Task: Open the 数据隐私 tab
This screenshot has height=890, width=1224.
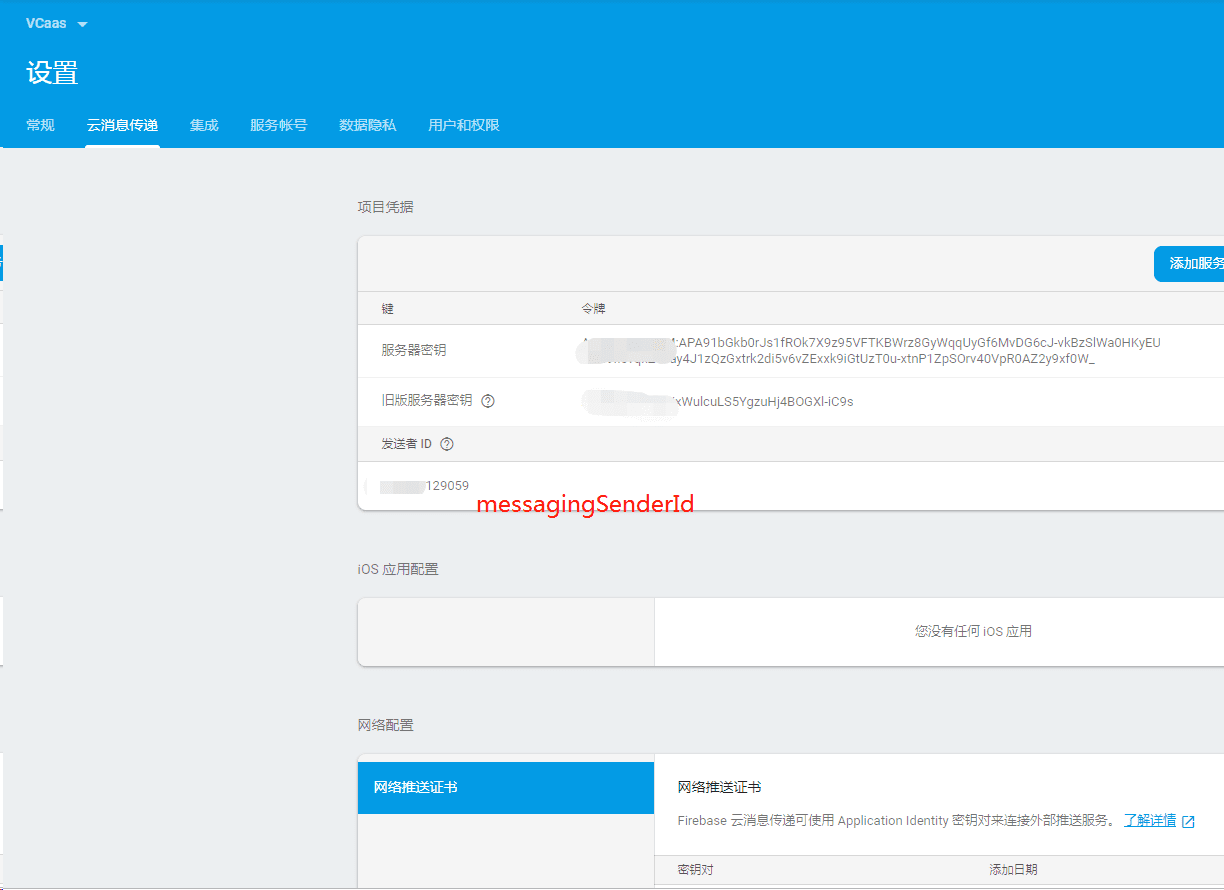Action: click(368, 125)
